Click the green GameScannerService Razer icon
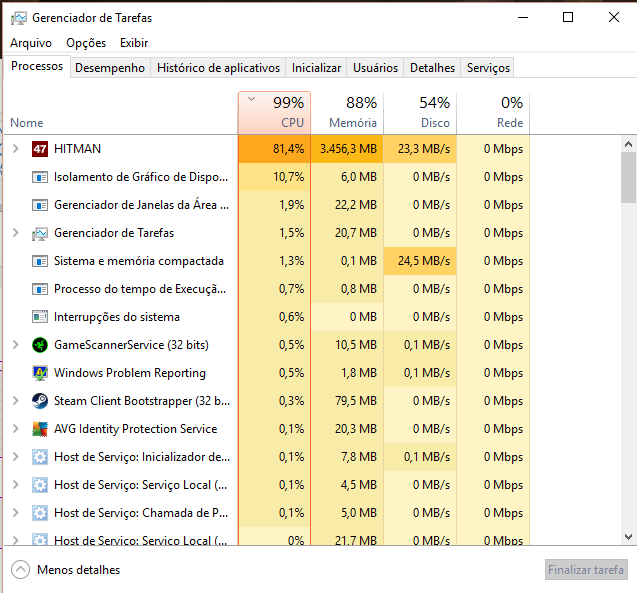Viewport: 637px width, 593px height. (x=40, y=345)
